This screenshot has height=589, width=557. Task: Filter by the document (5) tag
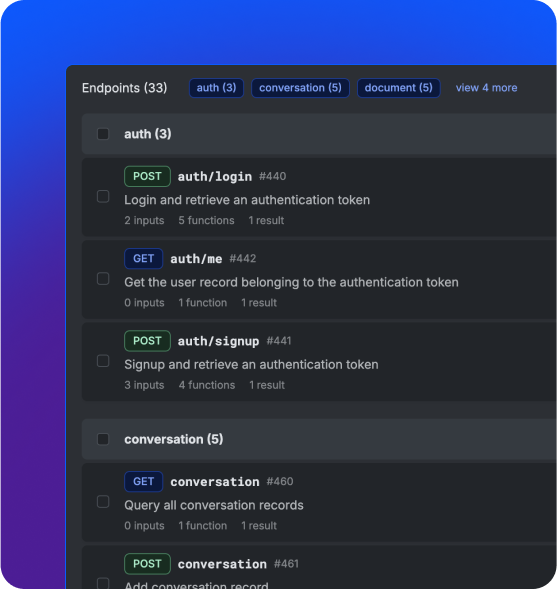[399, 88]
